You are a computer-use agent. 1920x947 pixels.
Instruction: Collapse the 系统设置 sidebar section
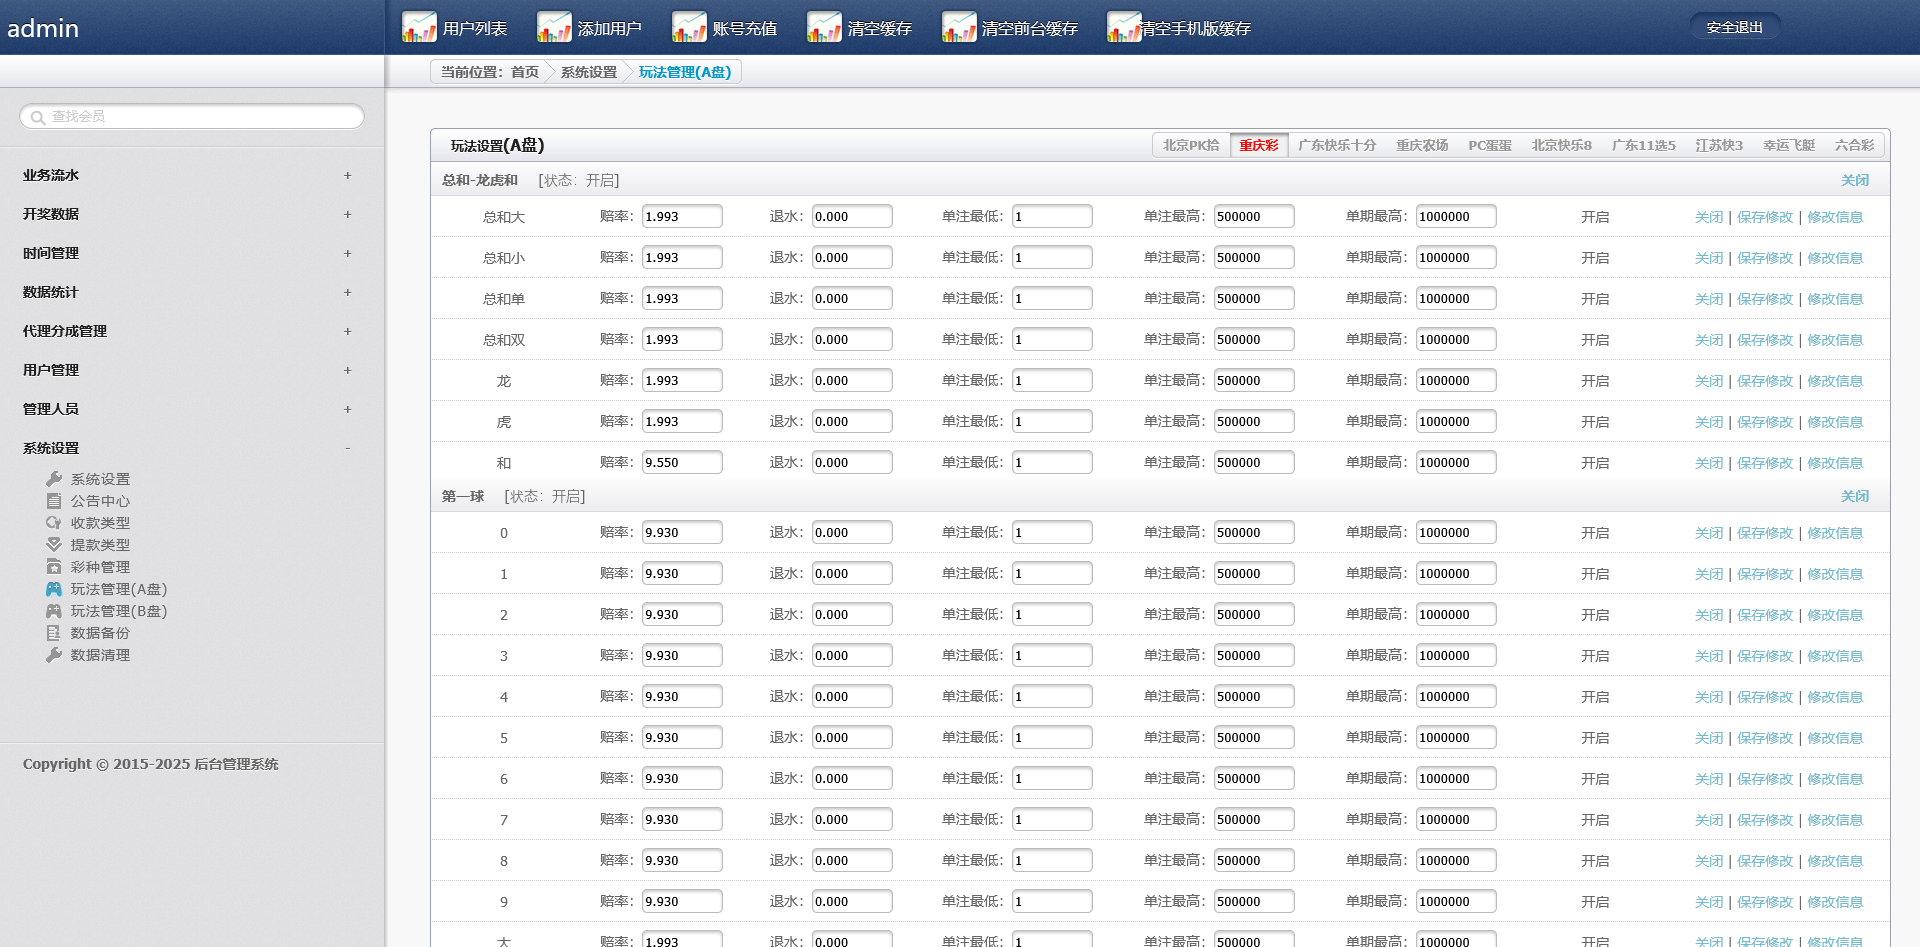coord(347,448)
